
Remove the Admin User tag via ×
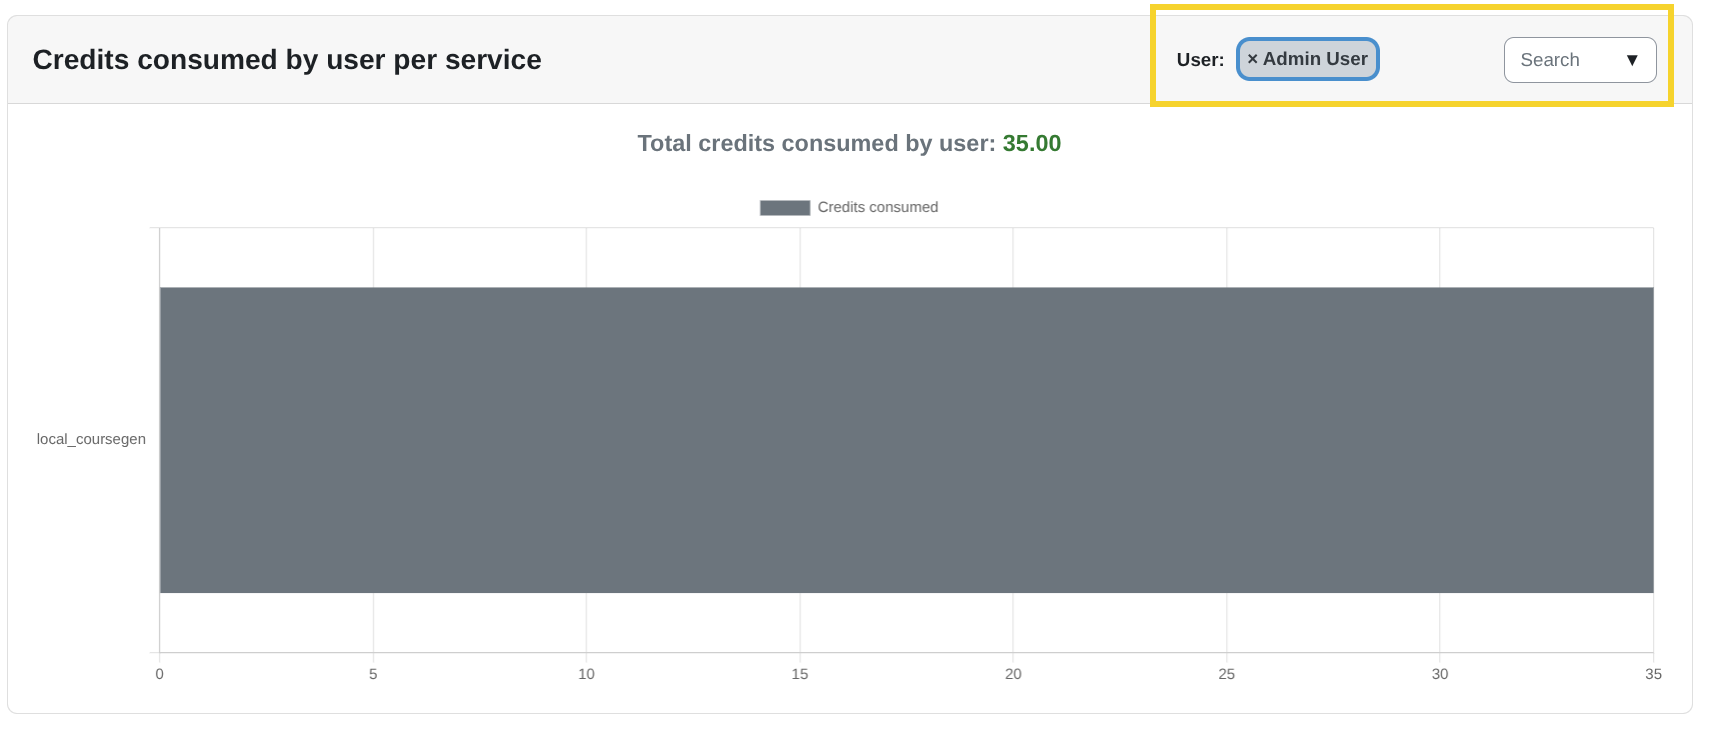(1252, 59)
